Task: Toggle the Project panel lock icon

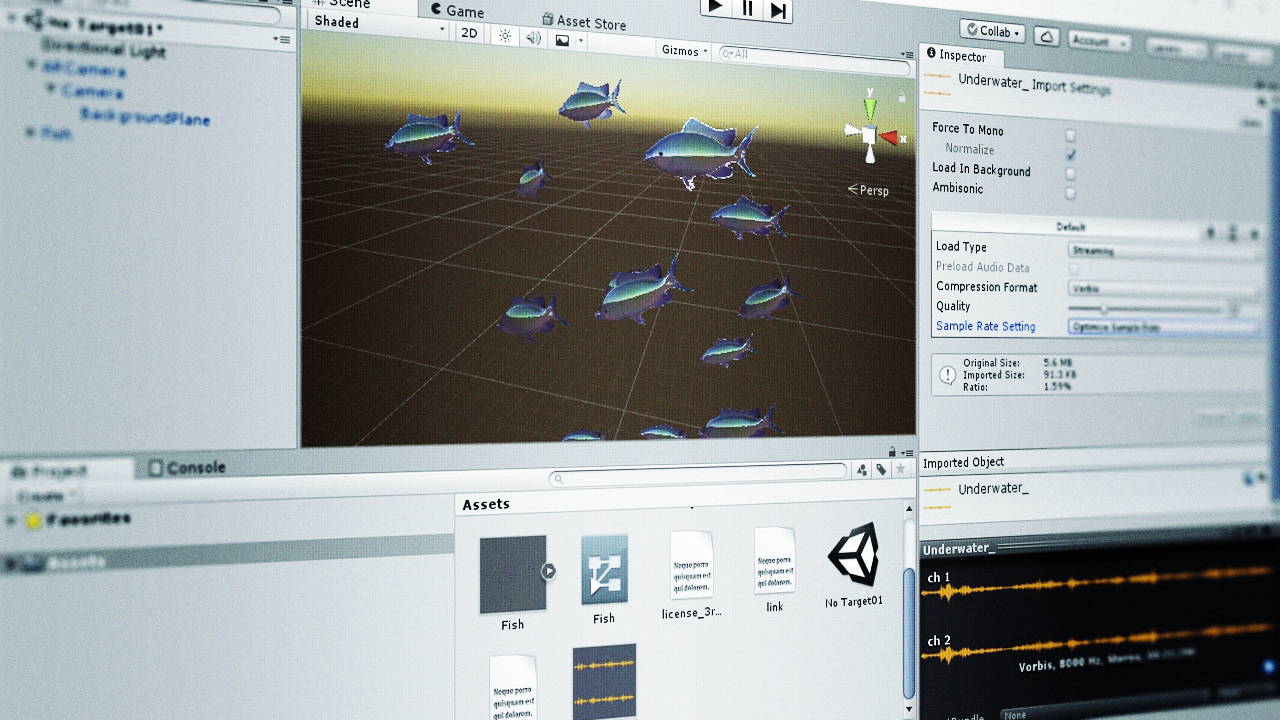Action: pos(891,451)
